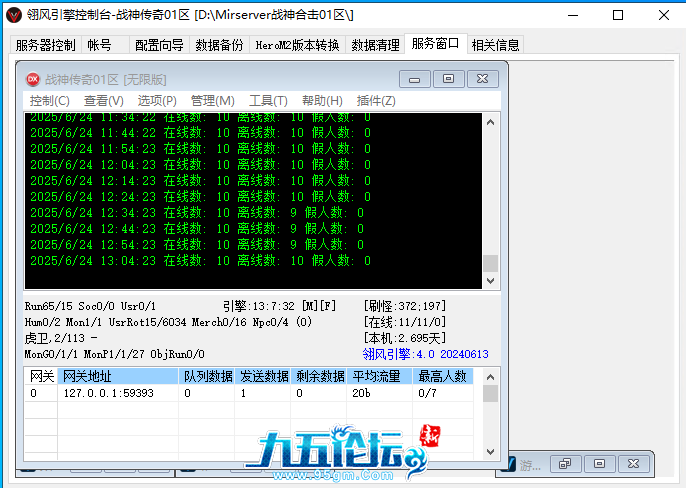Click the 引擎:13:7:32 status text
The image size is (686, 488).
tap(279, 306)
